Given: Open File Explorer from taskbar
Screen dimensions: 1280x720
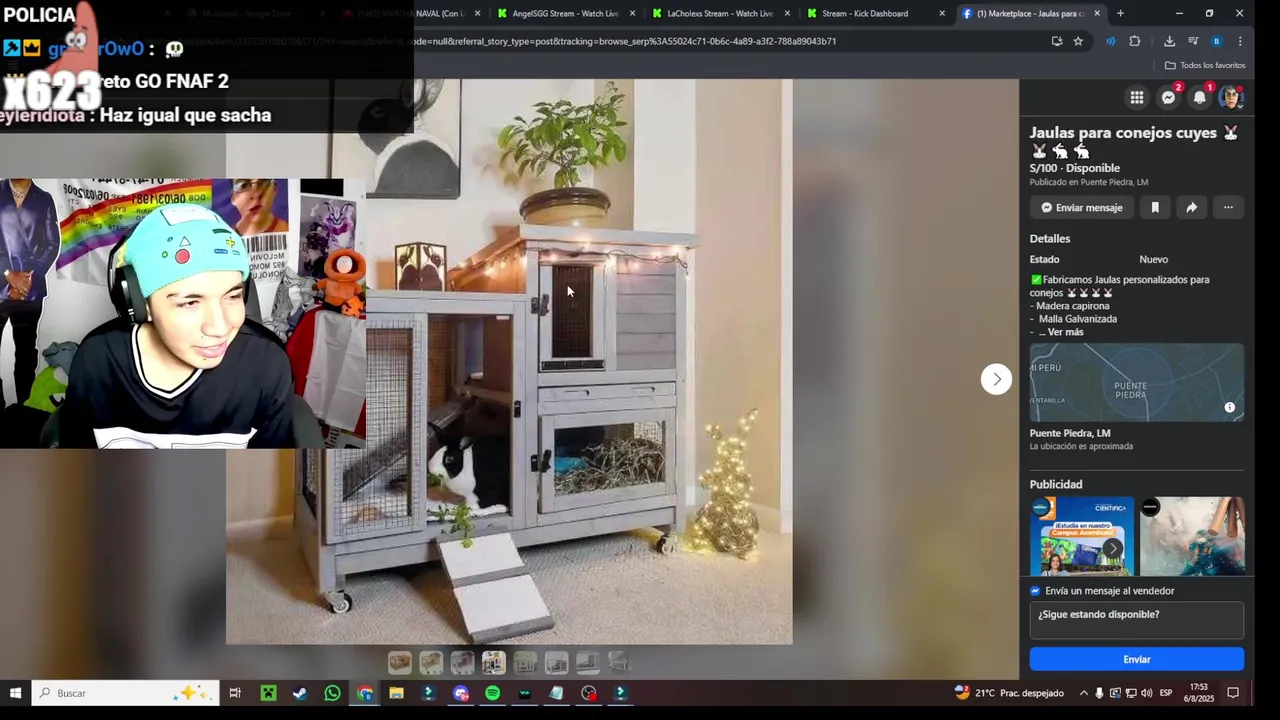Looking at the screenshot, I should click(397, 693).
